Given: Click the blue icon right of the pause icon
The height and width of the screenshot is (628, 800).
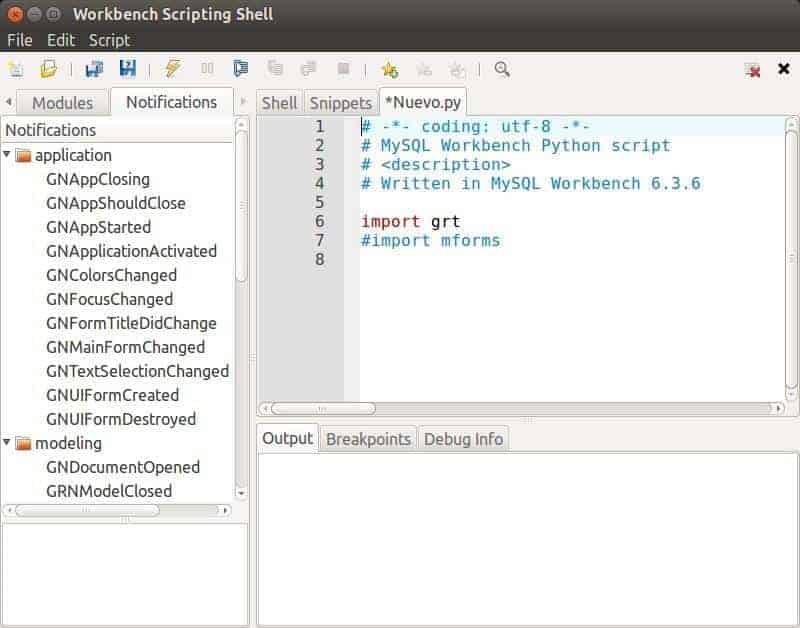Looking at the screenshot, I should (x=240, y=68).
